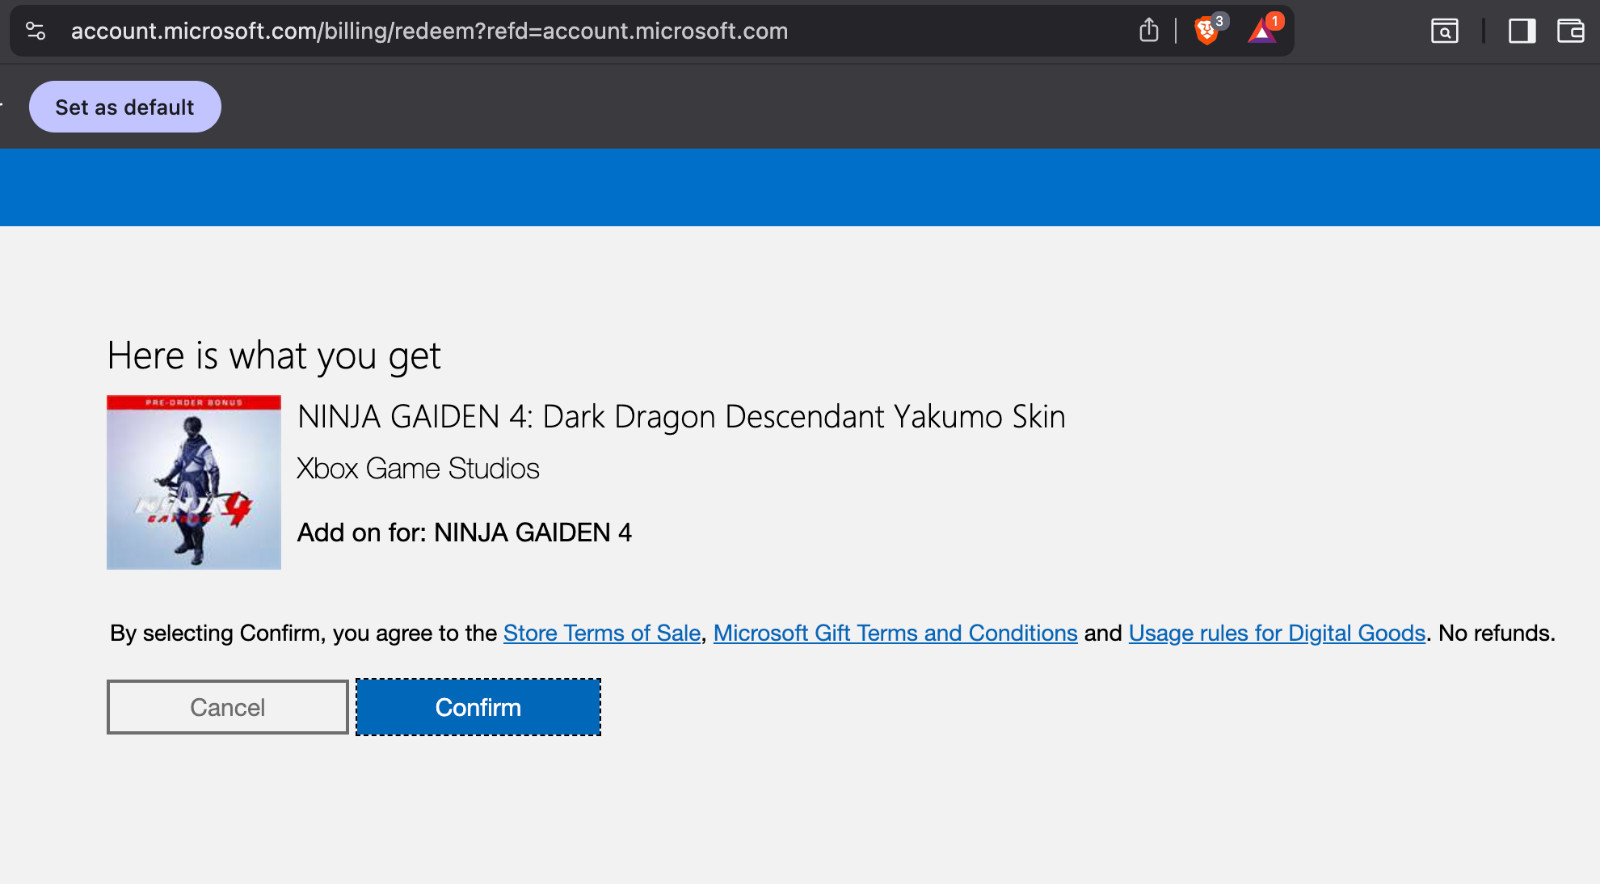
Task: Toggle the browser sidebar panel icon
Action: (x=1522, y=31)
